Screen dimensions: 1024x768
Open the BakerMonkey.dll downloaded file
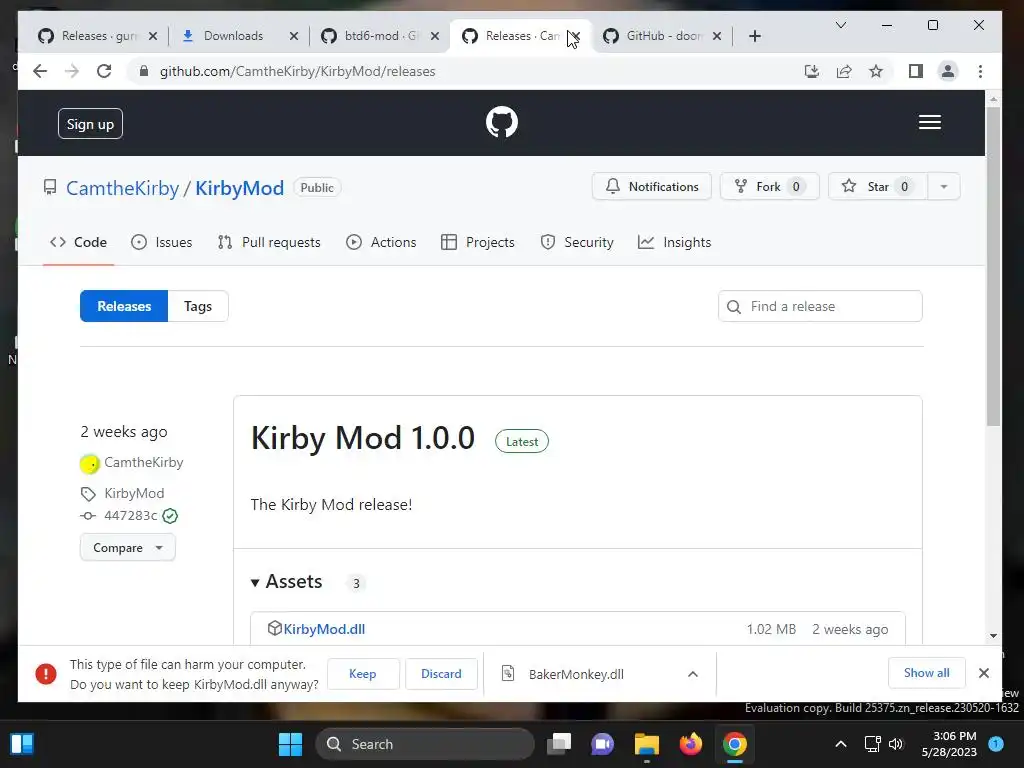pos(576,674)
